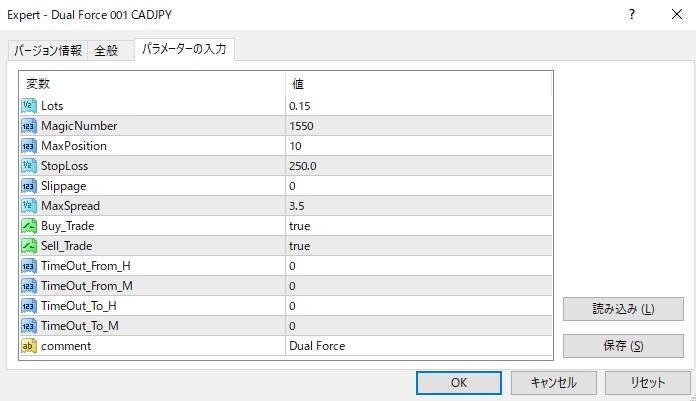The height and width of the screenshot is (401, 696).
Task: Click the MagicNumber integer icon
Action: coord(28,126)
